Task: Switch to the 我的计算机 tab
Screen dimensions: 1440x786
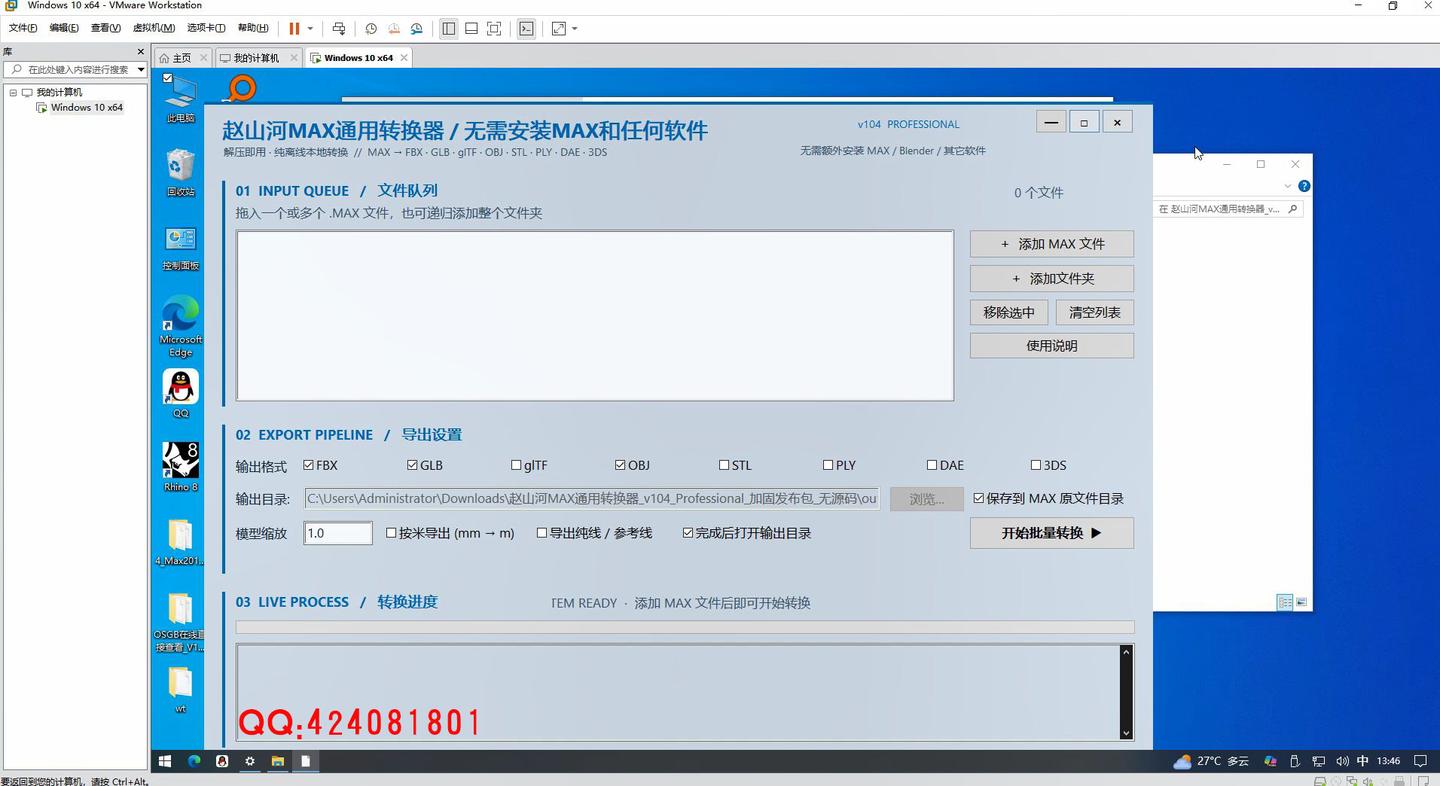Action: click(x=256, y=58)
